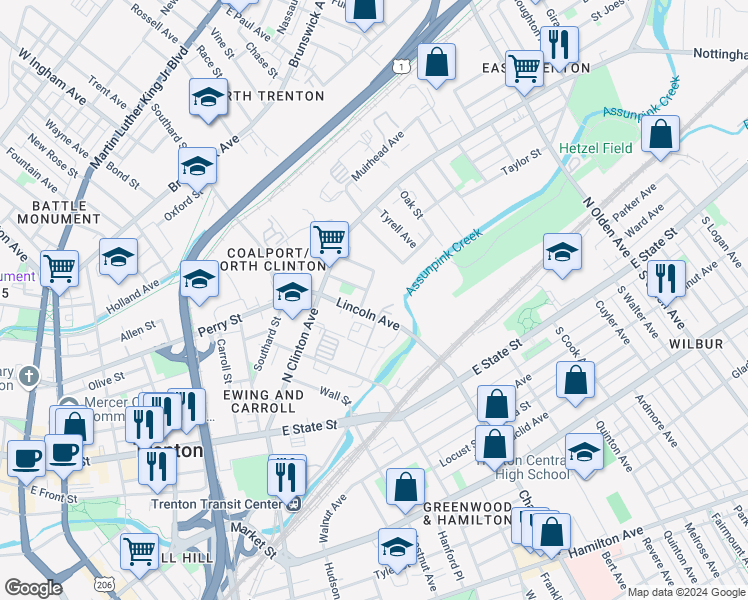Click the N Olden Ave street label
The image size is (748, 600).
point(606,229)
